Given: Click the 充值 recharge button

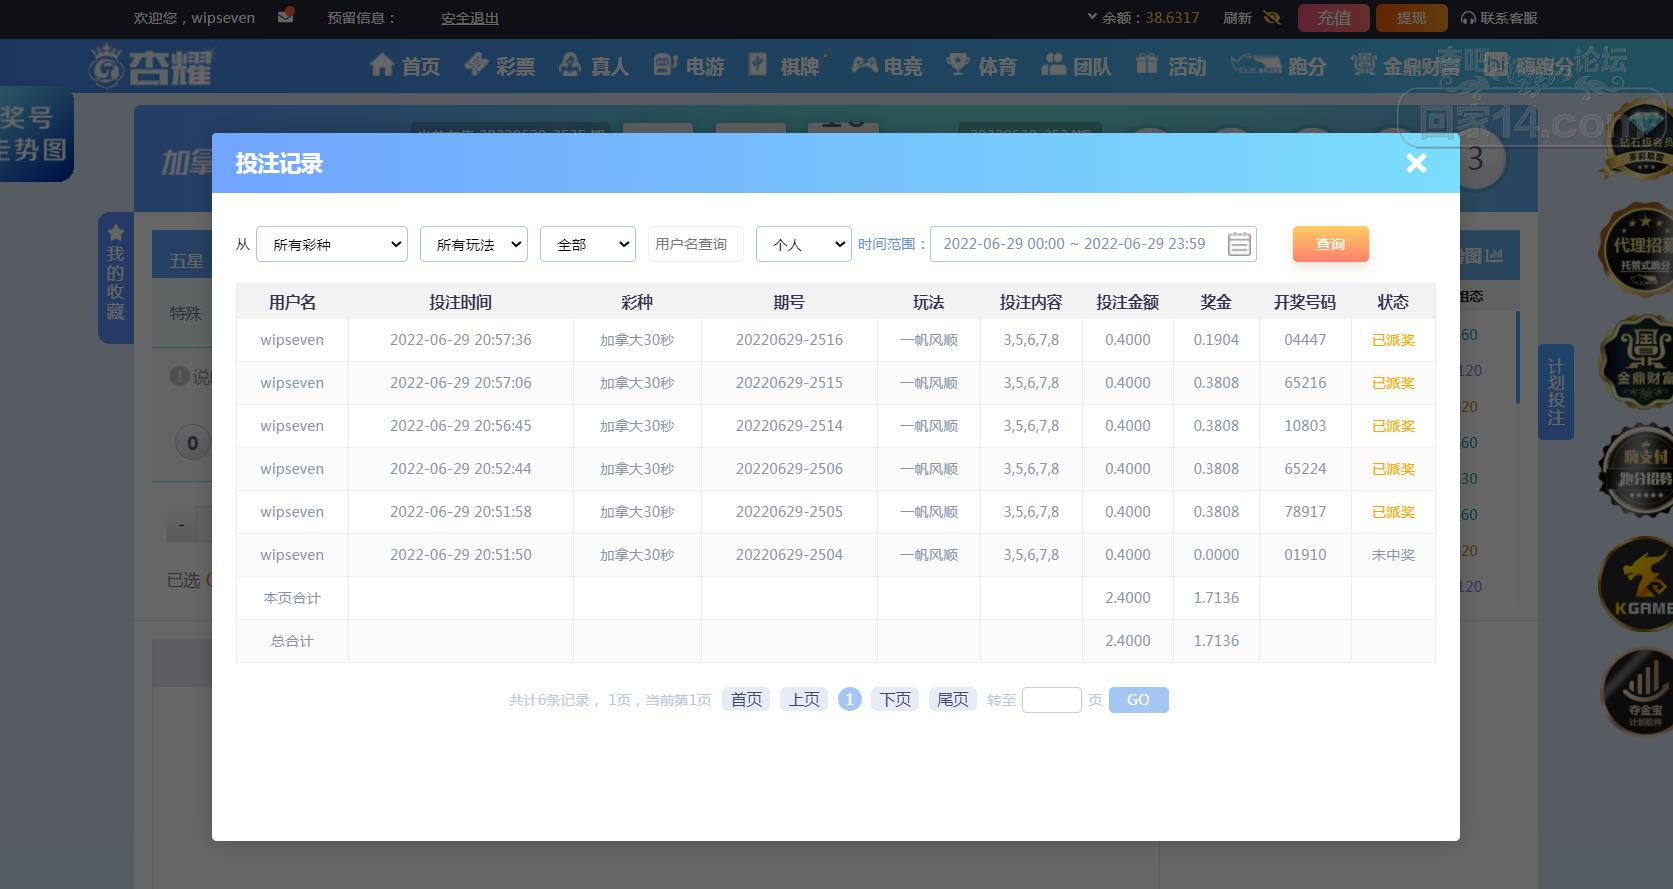Looking at the screenshot, I should pyautogui.click(x=1333, y=18).
